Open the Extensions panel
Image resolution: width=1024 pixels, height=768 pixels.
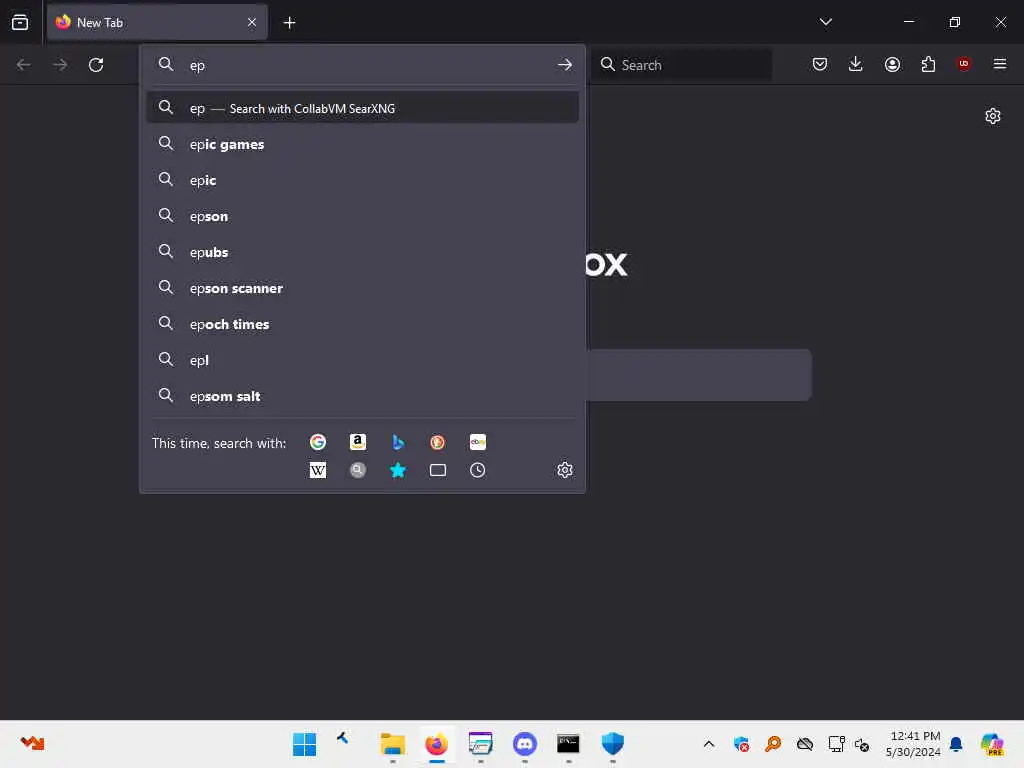pos(928,64)
